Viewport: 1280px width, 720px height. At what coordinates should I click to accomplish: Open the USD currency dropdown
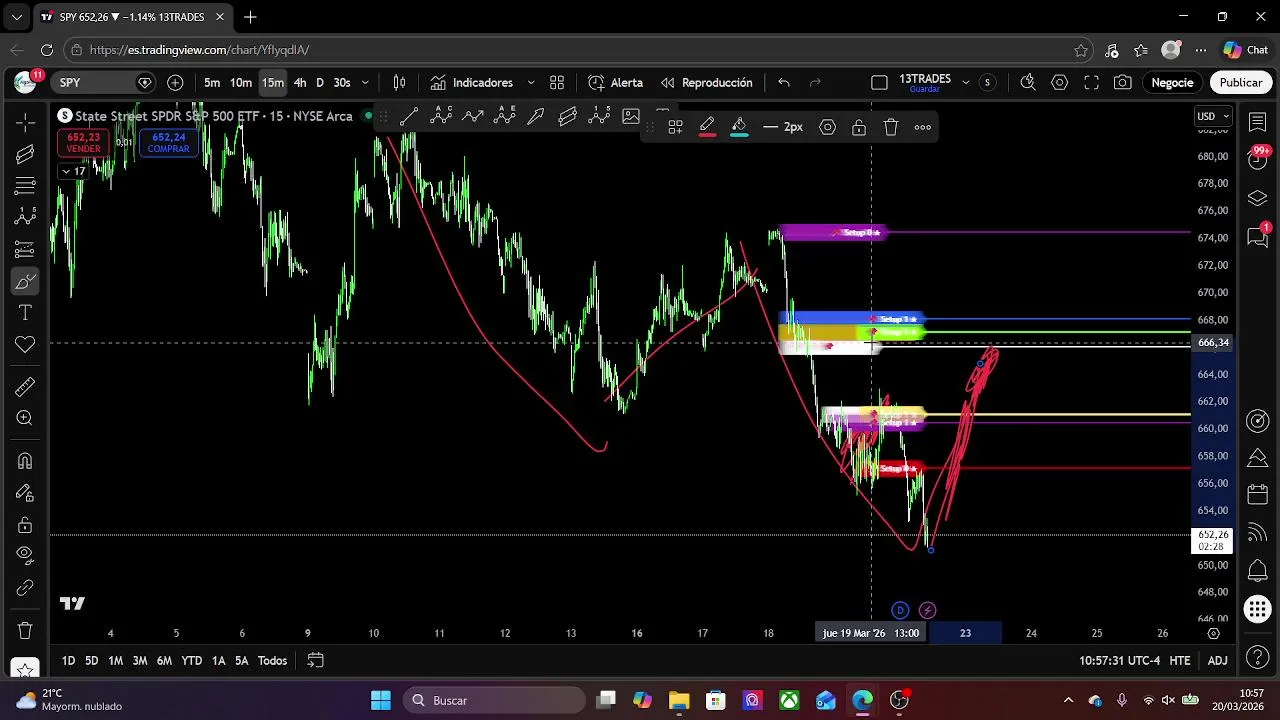[x=1213, y=116]
